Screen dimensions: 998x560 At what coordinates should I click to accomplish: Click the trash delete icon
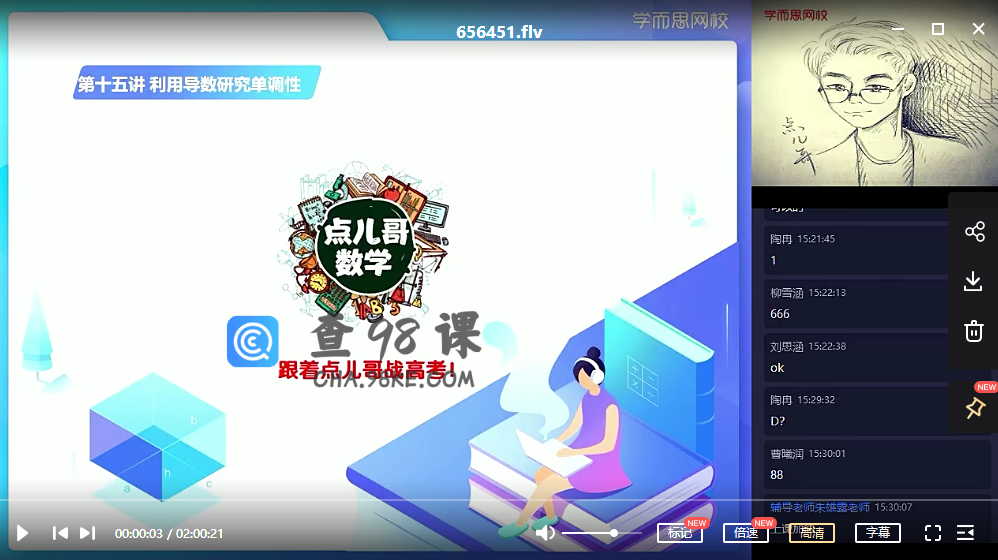coord(974,331)
